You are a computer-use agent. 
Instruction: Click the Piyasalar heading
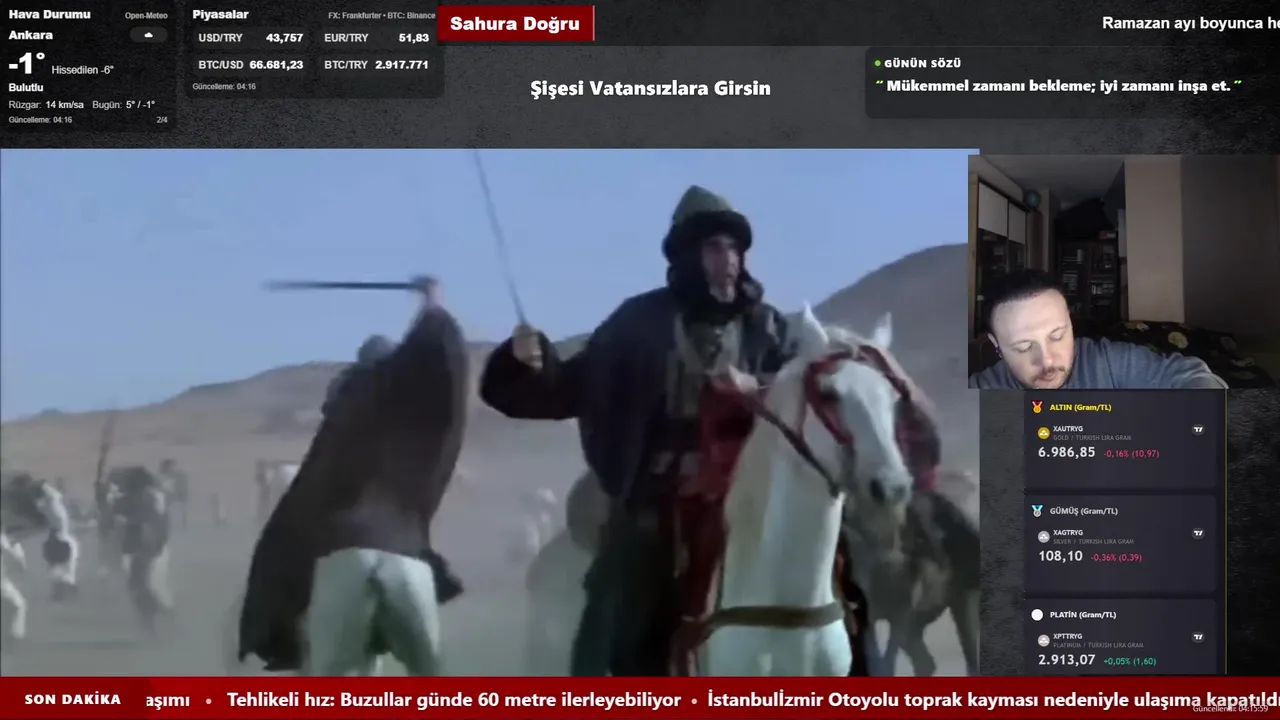[220, 15]
